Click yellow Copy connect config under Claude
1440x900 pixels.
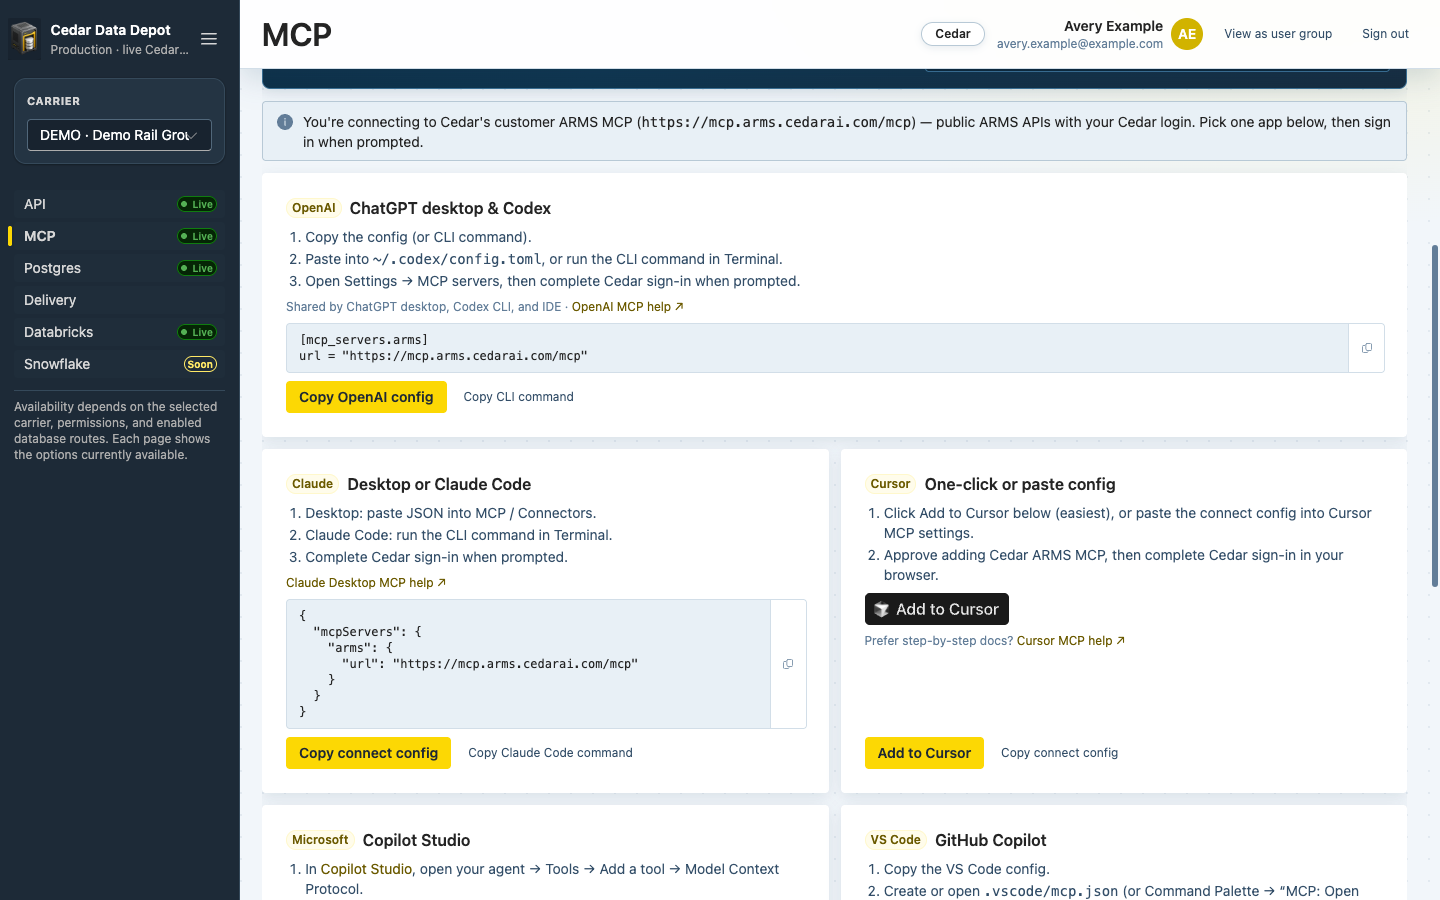(368, 753)
